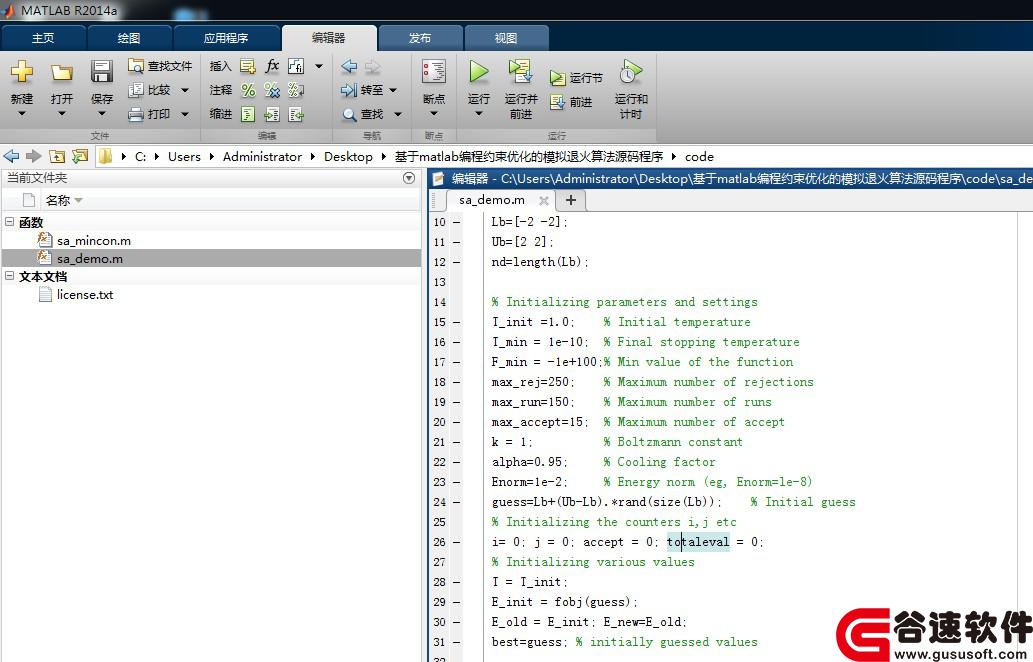Screen dimensions: 1033x662
Task: Switch to the 发布 ribbon tab
Action: coord(420,38)
